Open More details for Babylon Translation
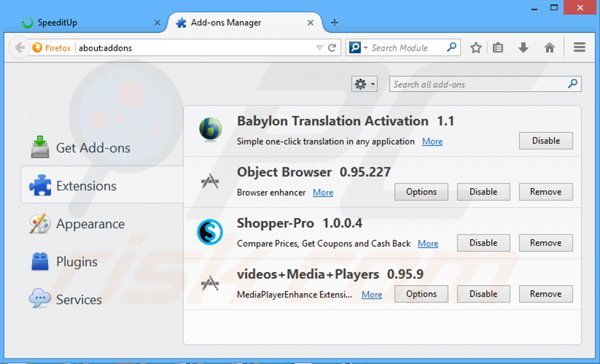 [432, 142]
